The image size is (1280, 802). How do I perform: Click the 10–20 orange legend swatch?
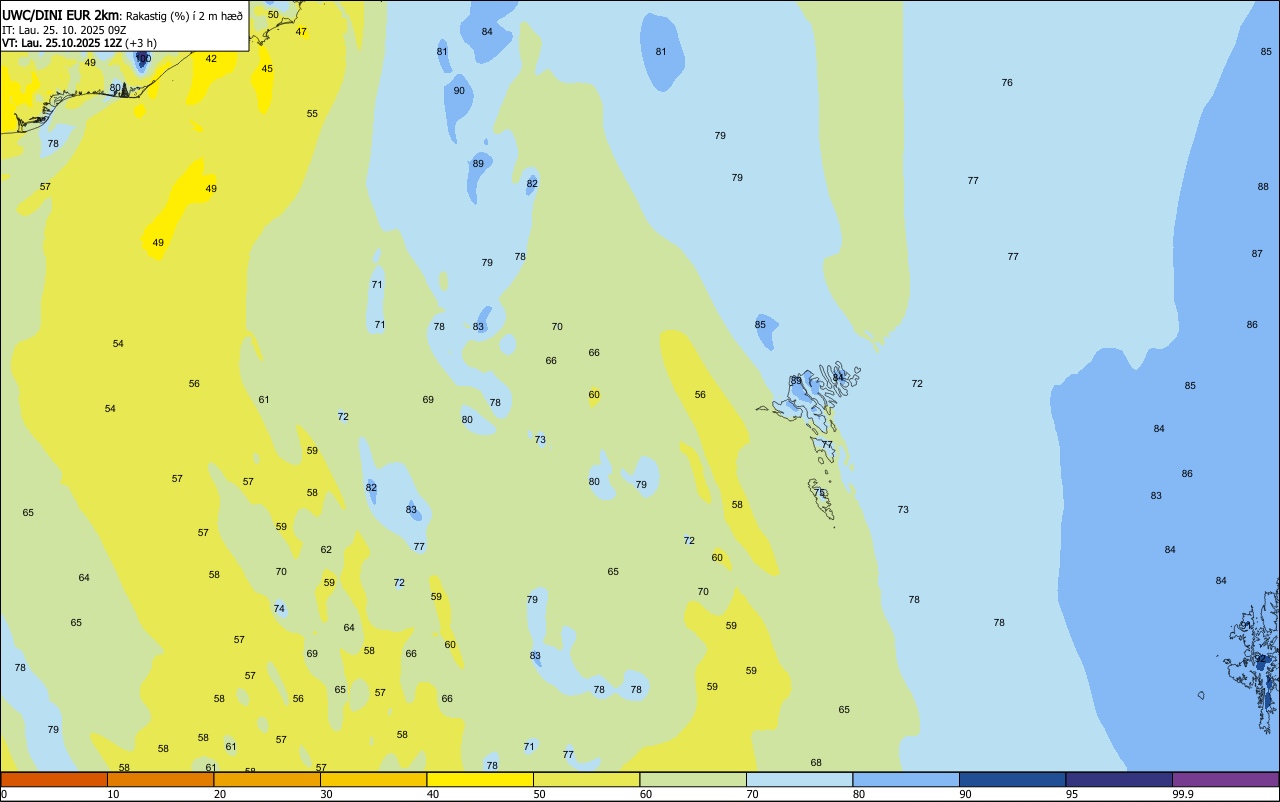point(160,779)
